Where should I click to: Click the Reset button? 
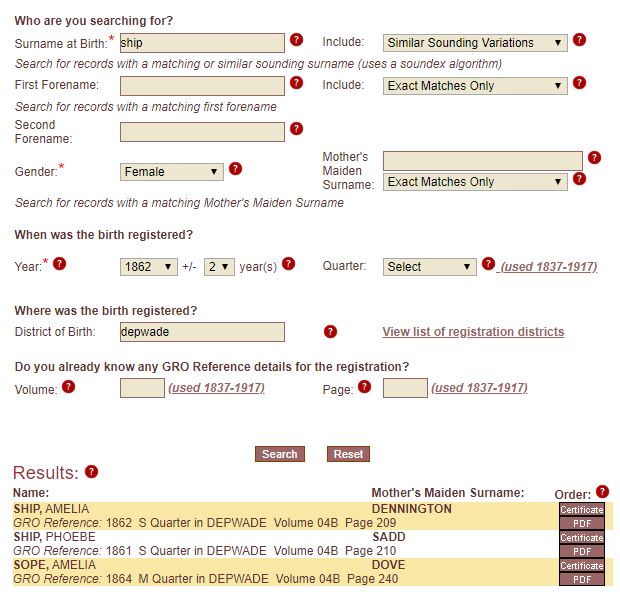pyautogui.click(x=348, y=454)
